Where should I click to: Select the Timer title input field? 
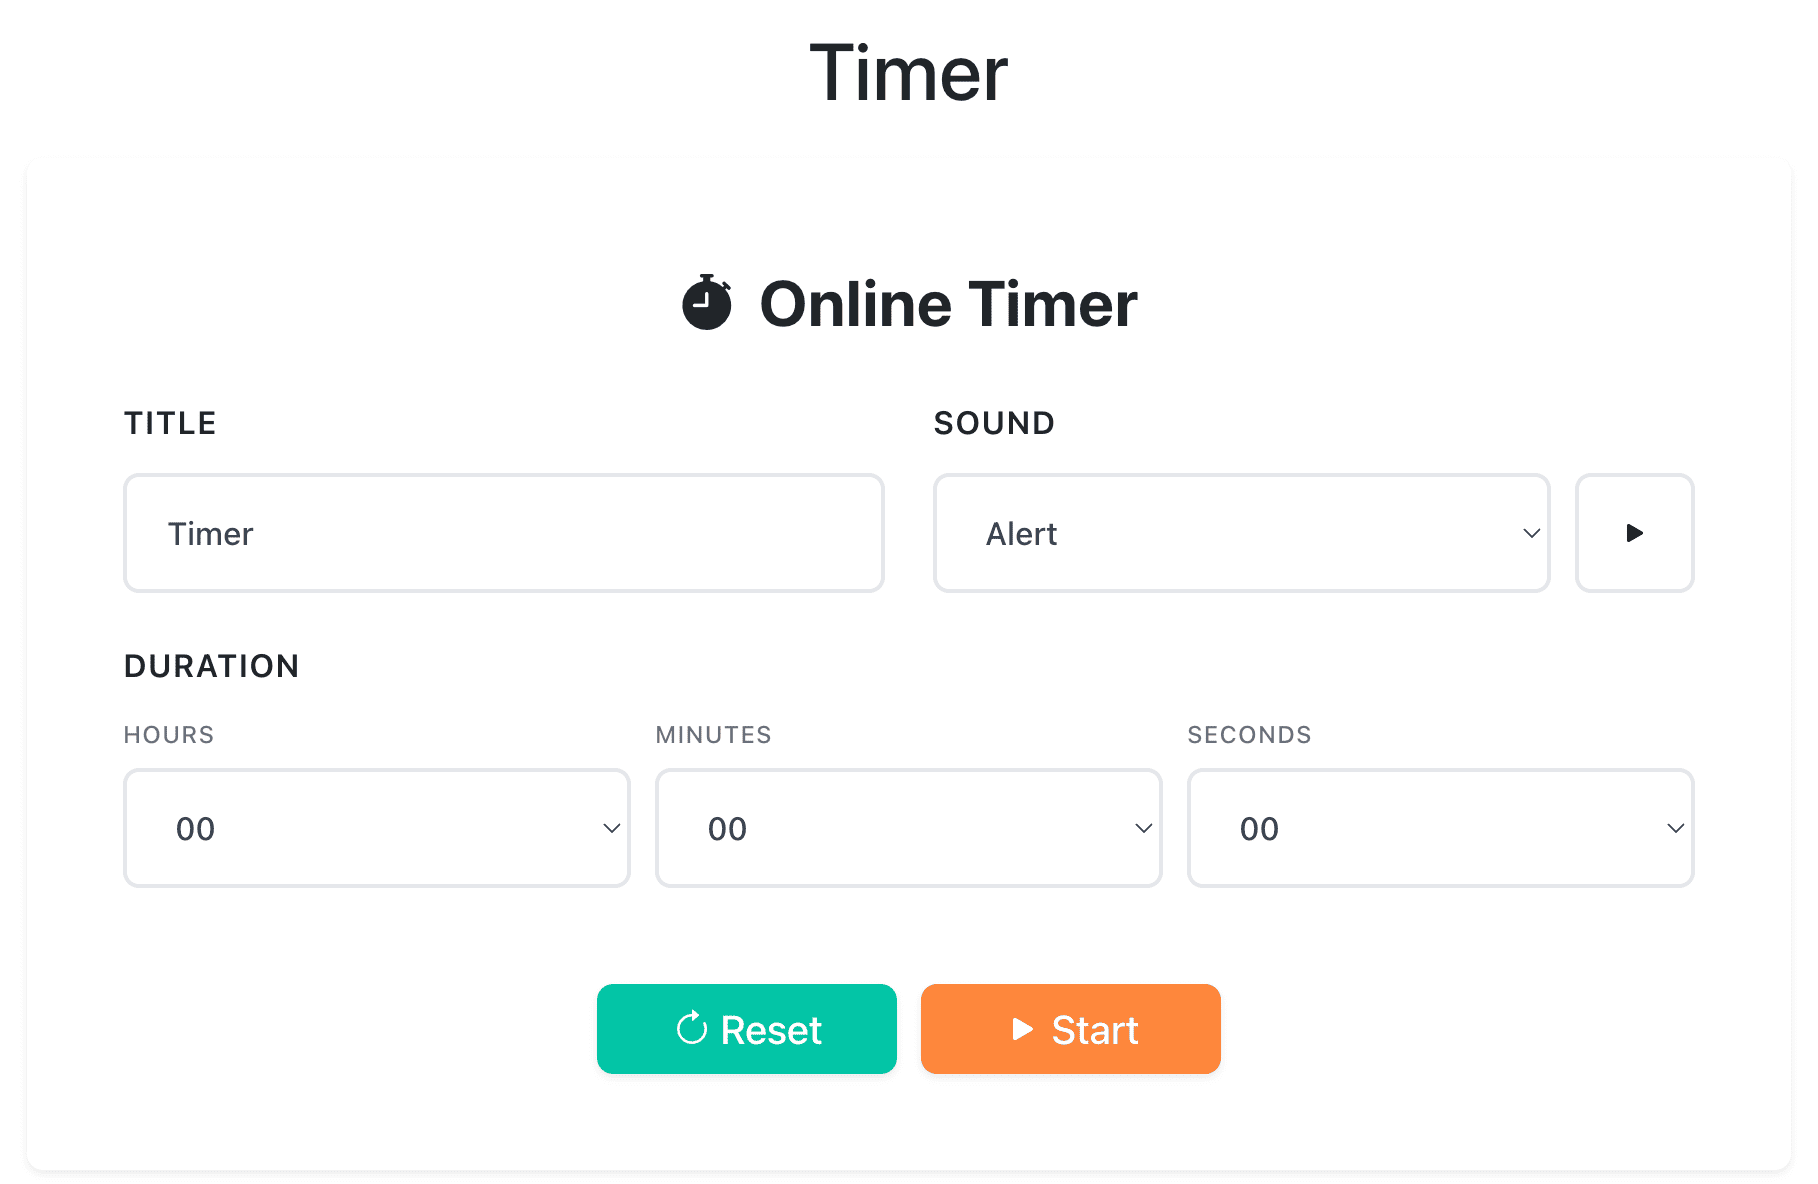pyautogui.click(x=503, y=533)
